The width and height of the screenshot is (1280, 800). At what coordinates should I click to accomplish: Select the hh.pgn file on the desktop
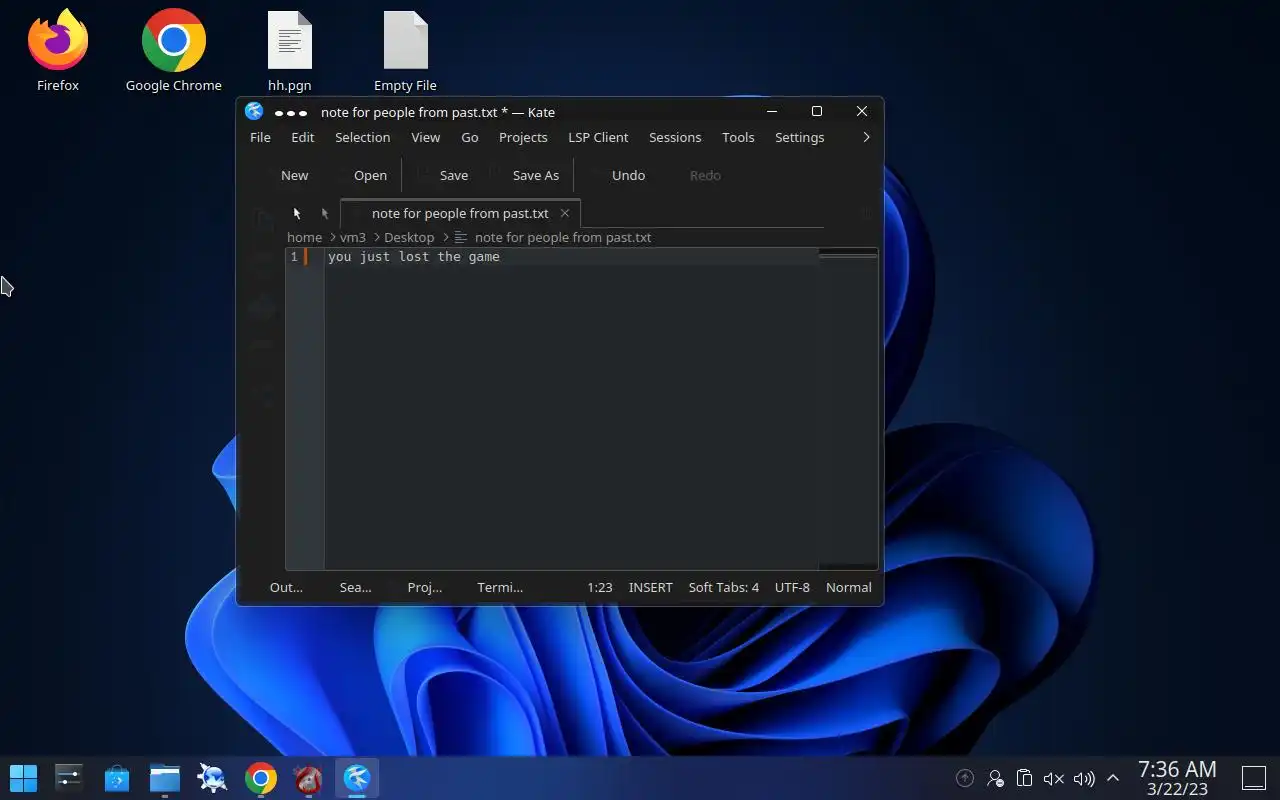pyautogui.click(x=290, y=52)
